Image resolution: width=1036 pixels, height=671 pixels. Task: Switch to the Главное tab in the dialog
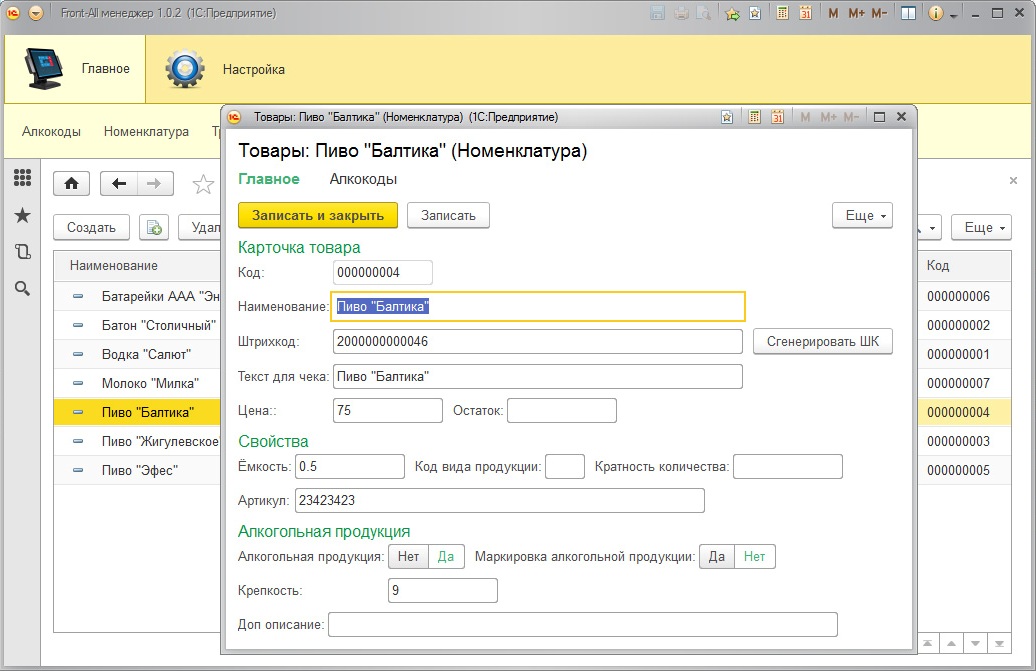coord(269,179)
